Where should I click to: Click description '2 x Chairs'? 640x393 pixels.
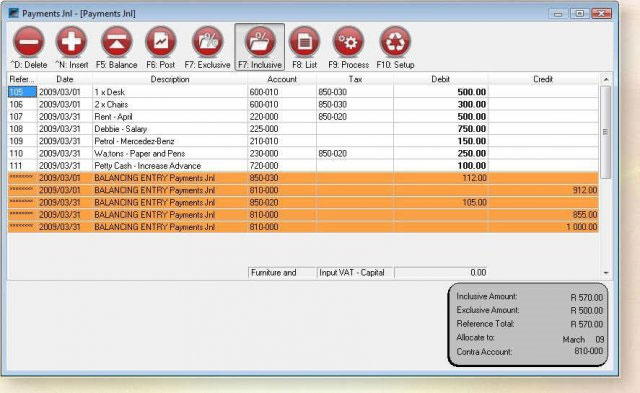(x=111, y=104)
